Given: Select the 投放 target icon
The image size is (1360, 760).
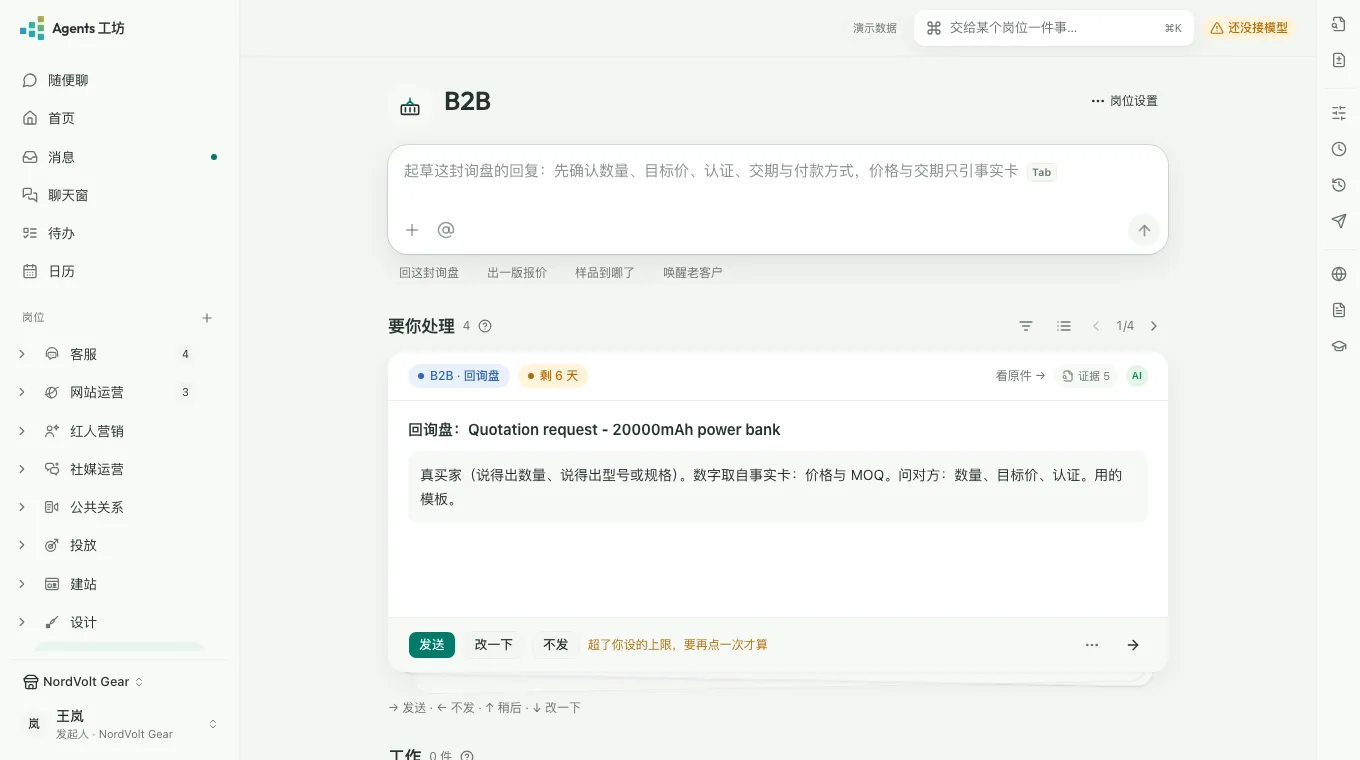Looking at the screenshot, I should [52, 545].
